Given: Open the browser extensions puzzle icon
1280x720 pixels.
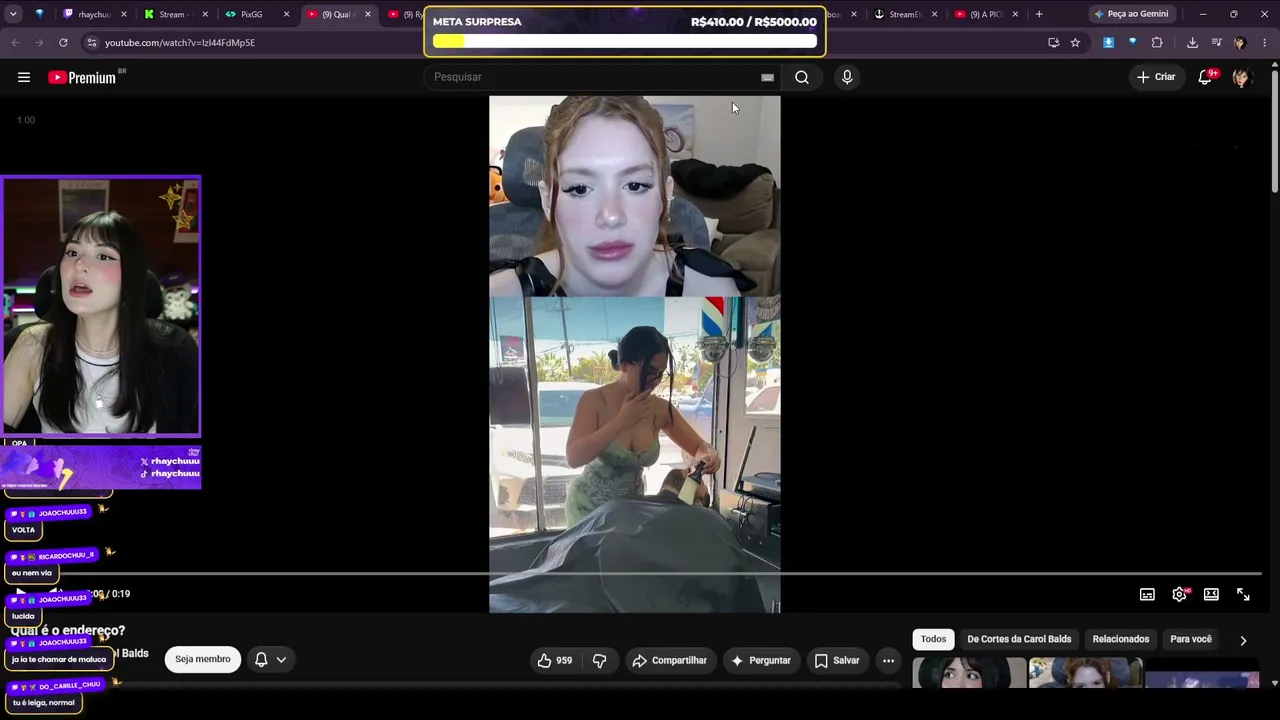Looking at the screenshot, I should point(1157,43).
